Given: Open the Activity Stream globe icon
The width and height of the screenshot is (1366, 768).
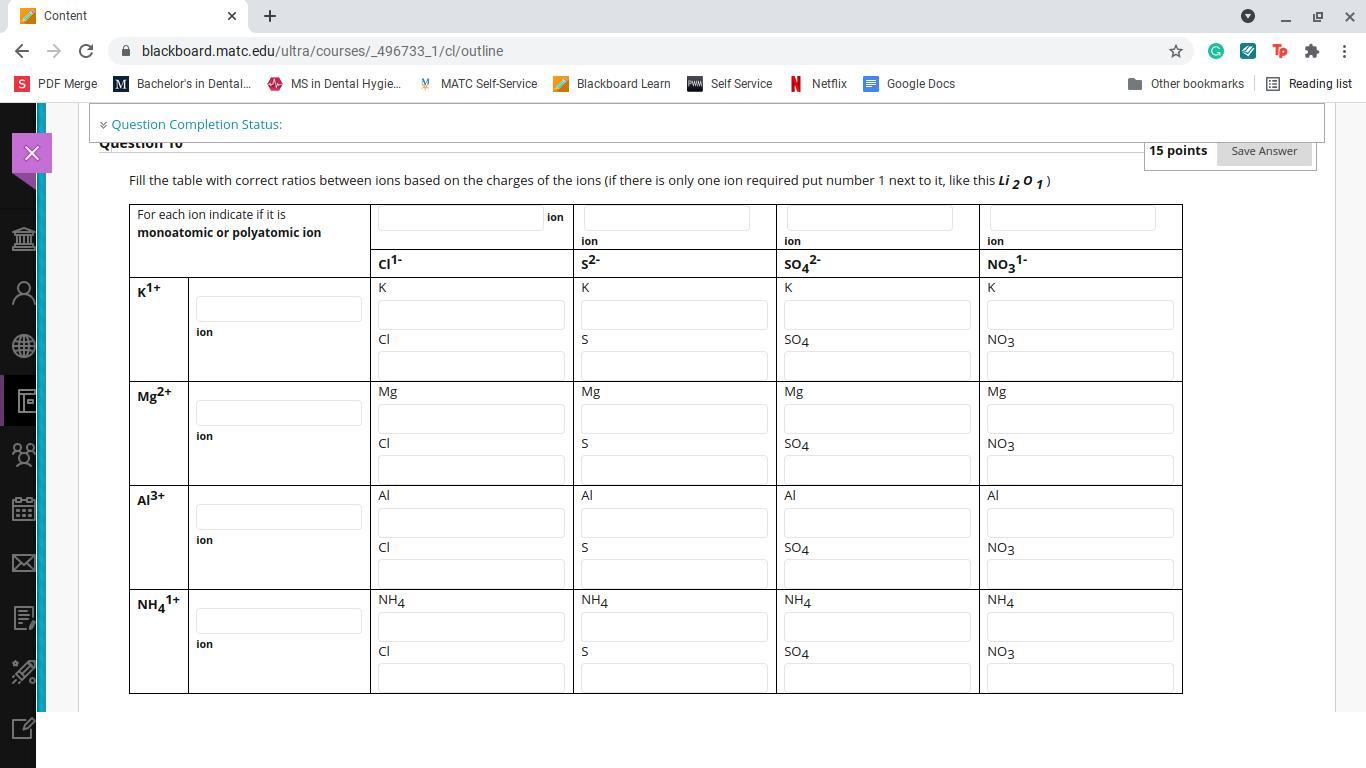Looking at the screenshot, I should point(23,346).
